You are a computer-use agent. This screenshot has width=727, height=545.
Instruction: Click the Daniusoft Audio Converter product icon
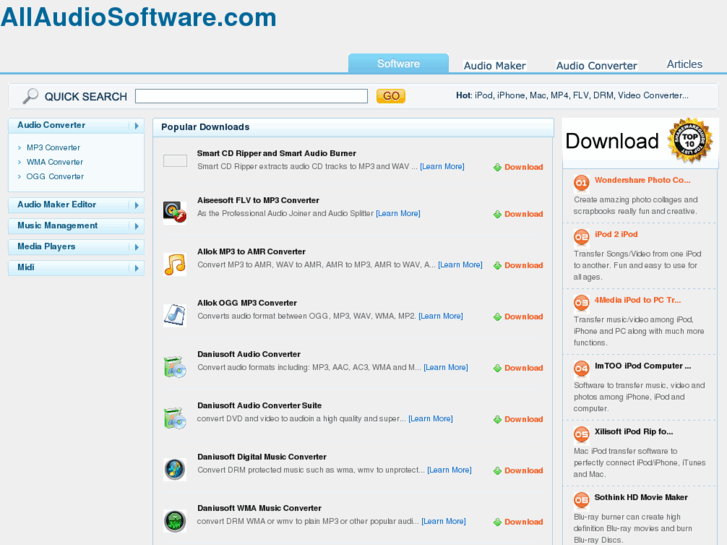[x=175, y=366]
